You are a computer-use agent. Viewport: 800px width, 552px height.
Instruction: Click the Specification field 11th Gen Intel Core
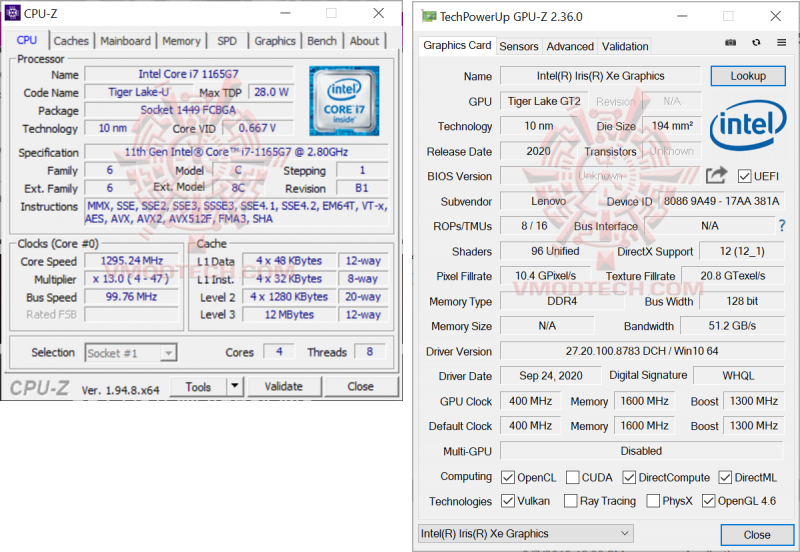(236, 152)
